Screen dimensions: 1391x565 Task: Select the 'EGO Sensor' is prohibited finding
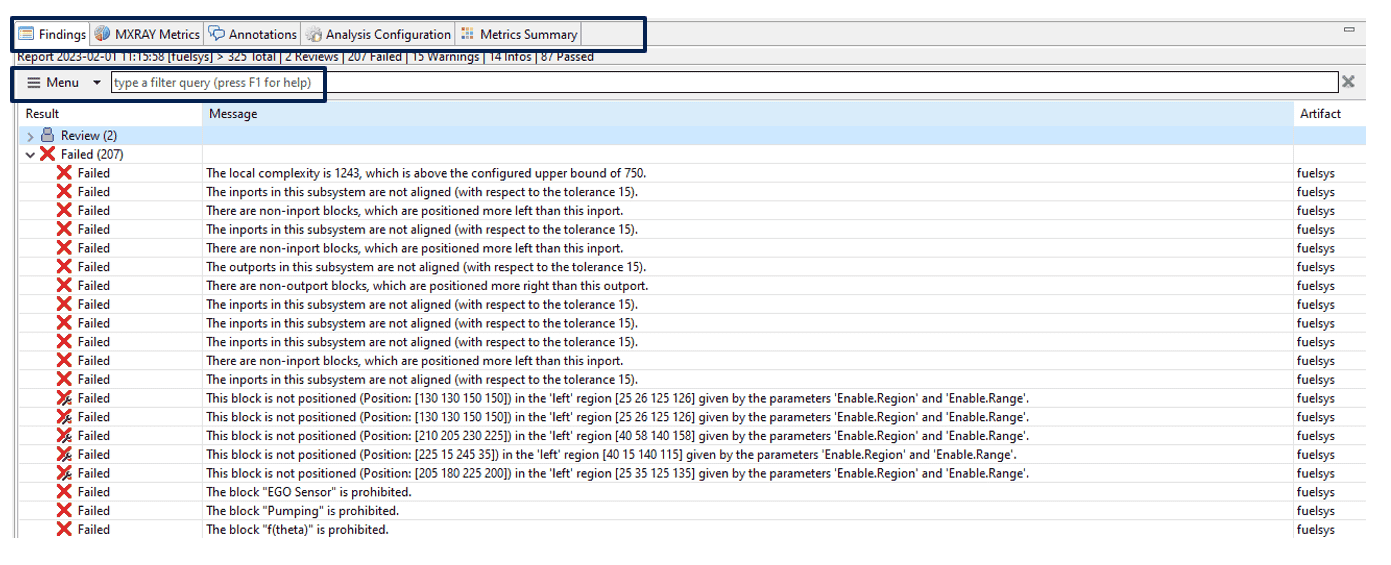click(x=309, y=492)
